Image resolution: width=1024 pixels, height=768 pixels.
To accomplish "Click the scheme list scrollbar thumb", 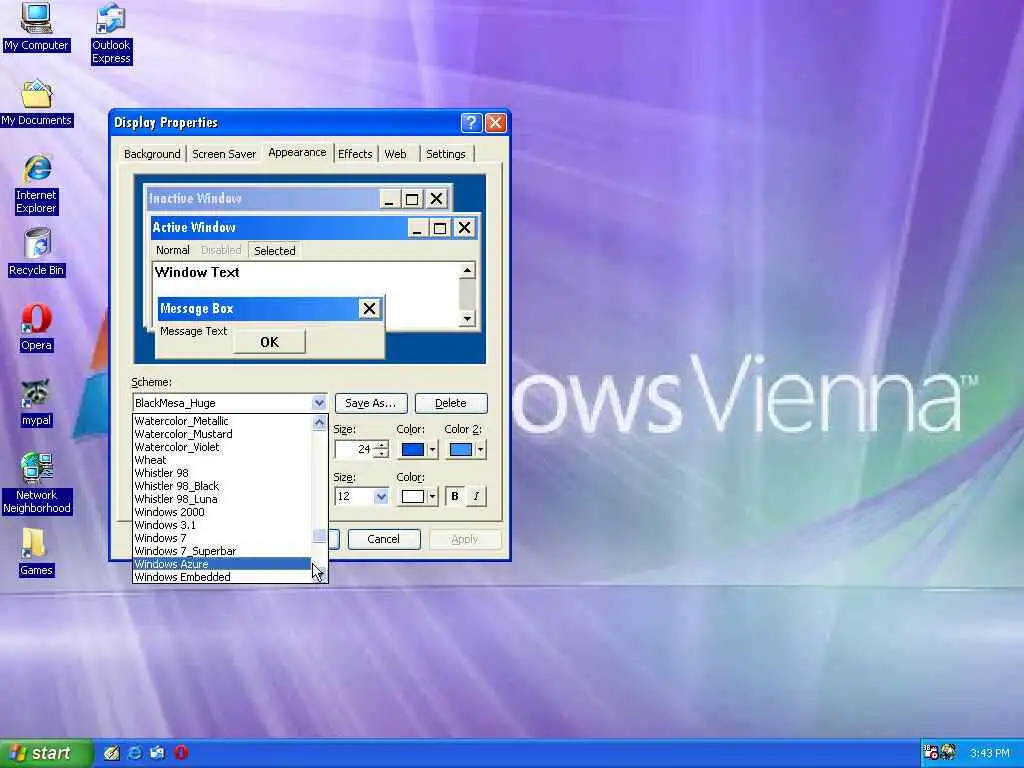I will tap(319, 536).
